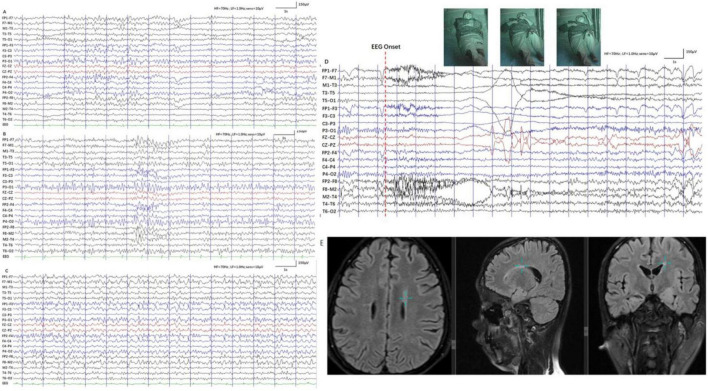
Task: Click the cyan crosshair on the axial MRI
Action: point(405,298)
